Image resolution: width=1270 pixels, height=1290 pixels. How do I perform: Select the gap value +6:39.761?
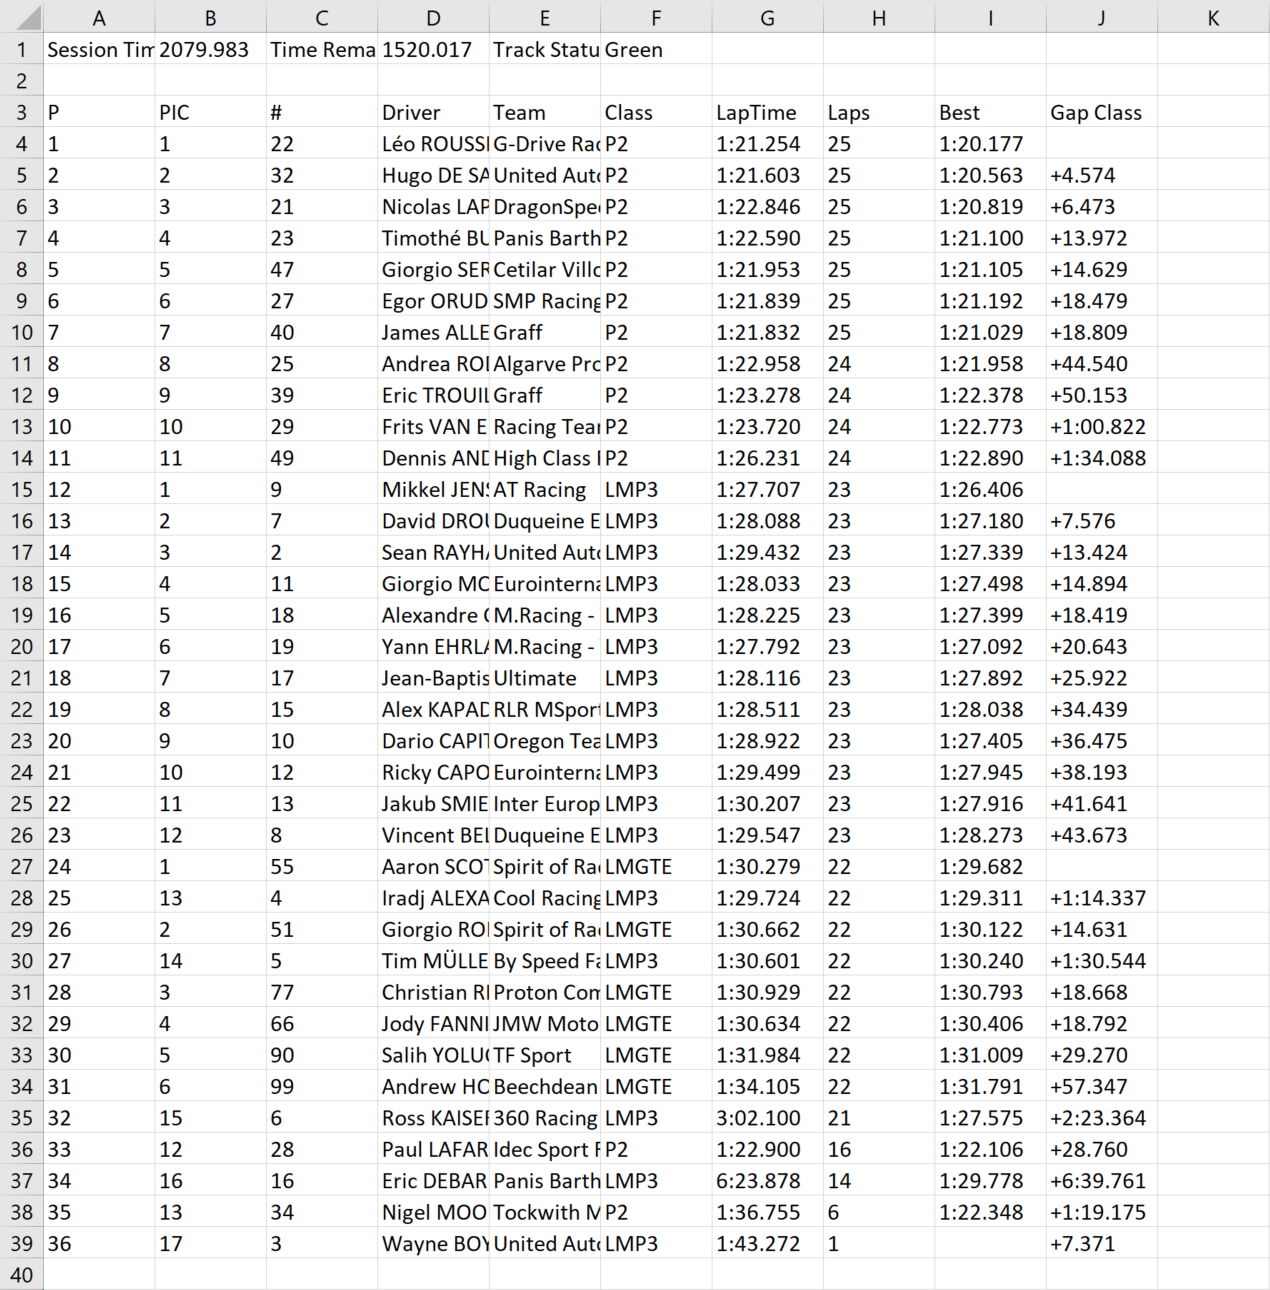(1100, 1180)
